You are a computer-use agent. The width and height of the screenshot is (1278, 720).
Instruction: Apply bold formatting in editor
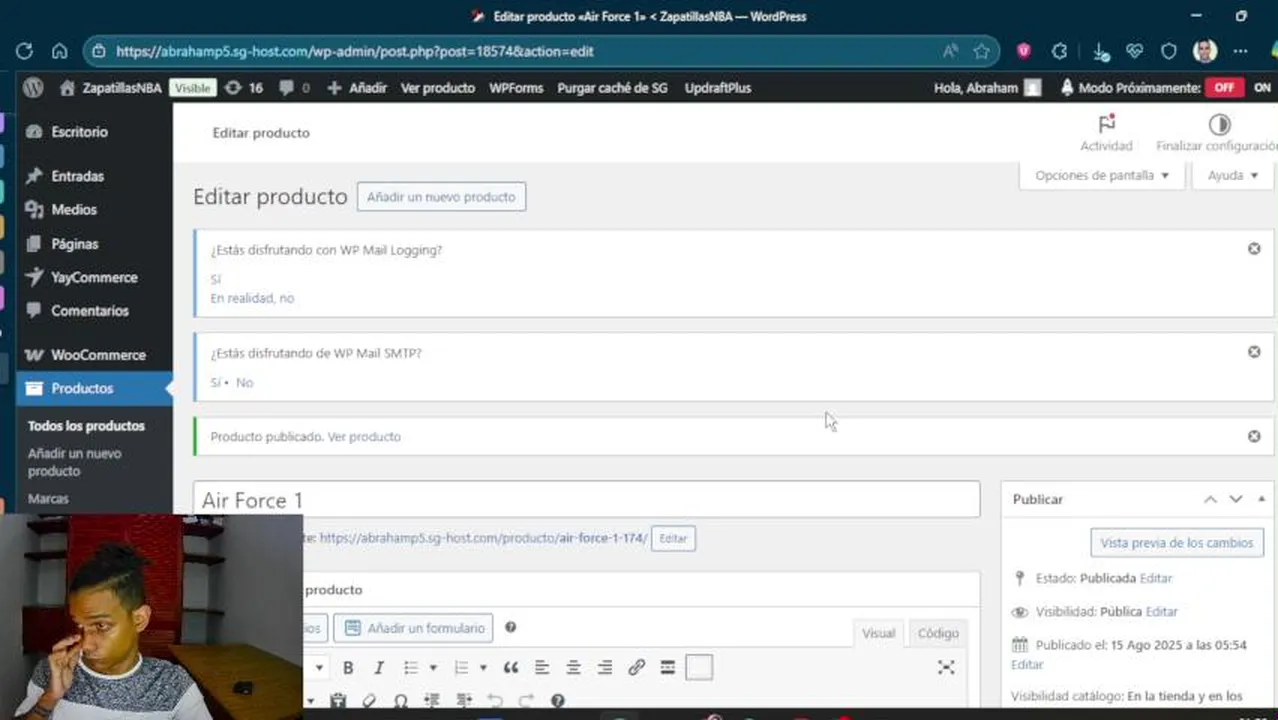point(348,667)
